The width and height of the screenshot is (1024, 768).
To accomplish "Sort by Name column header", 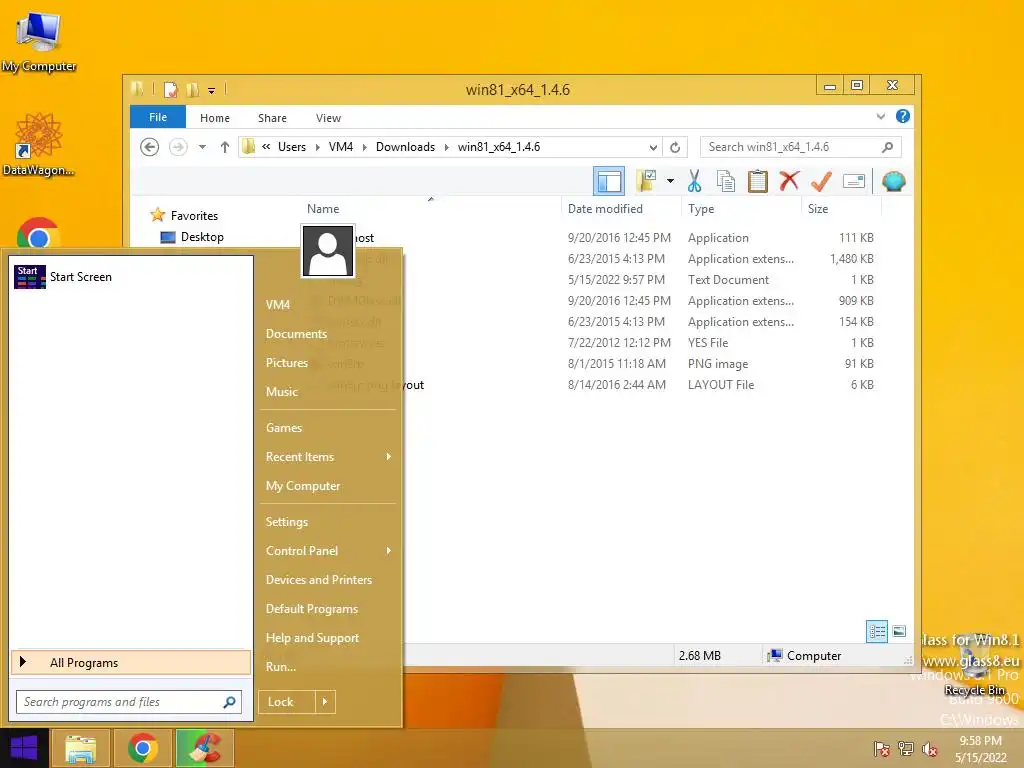I will (x=323, y=209).
